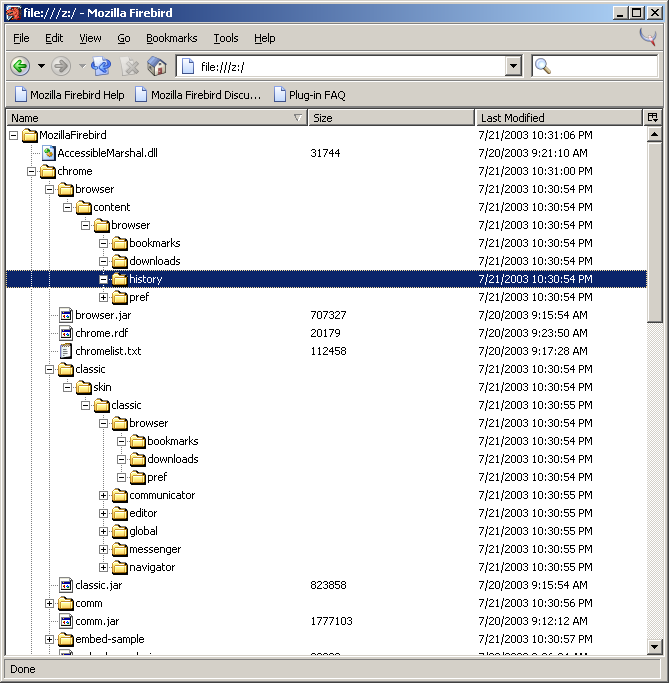Screen dimensions: 669x683
Task: Click the Reload page icon
Action: point(100,66)
